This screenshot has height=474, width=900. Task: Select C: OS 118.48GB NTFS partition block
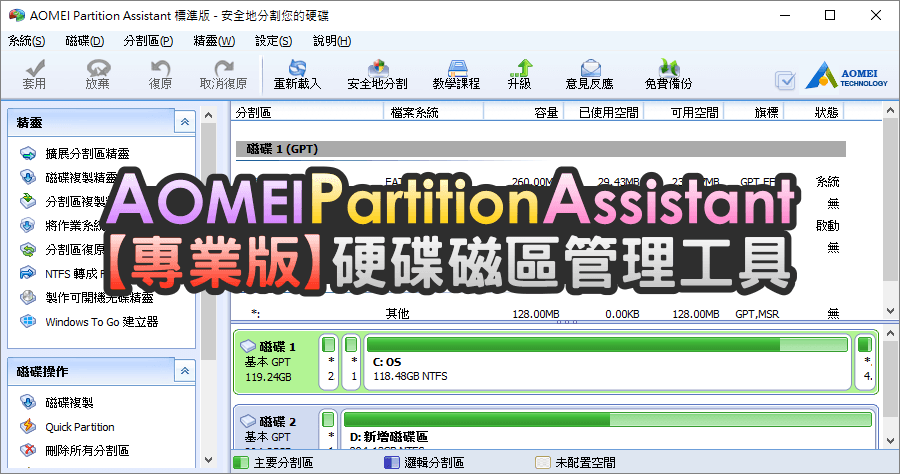[607, 363]
